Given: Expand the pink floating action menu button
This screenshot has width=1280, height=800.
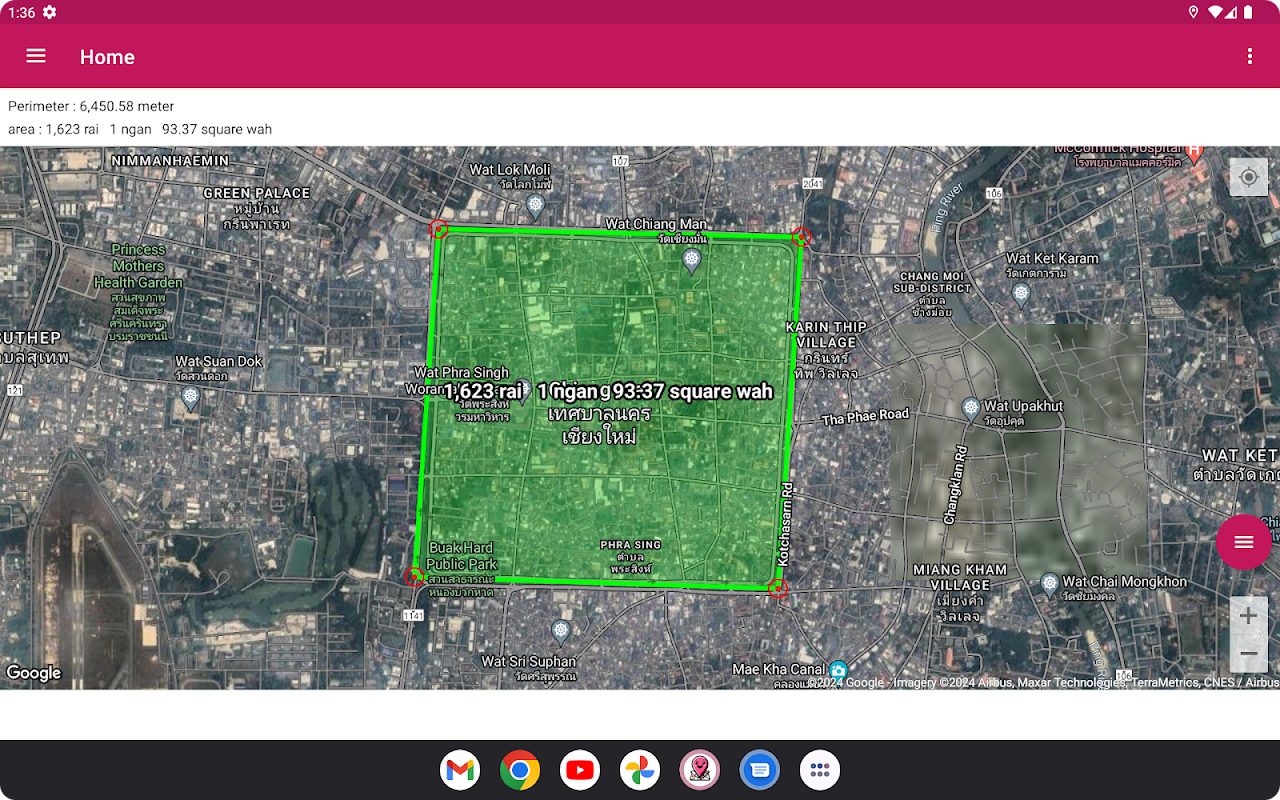Looking at the screenshot, I should [1243, 542].
